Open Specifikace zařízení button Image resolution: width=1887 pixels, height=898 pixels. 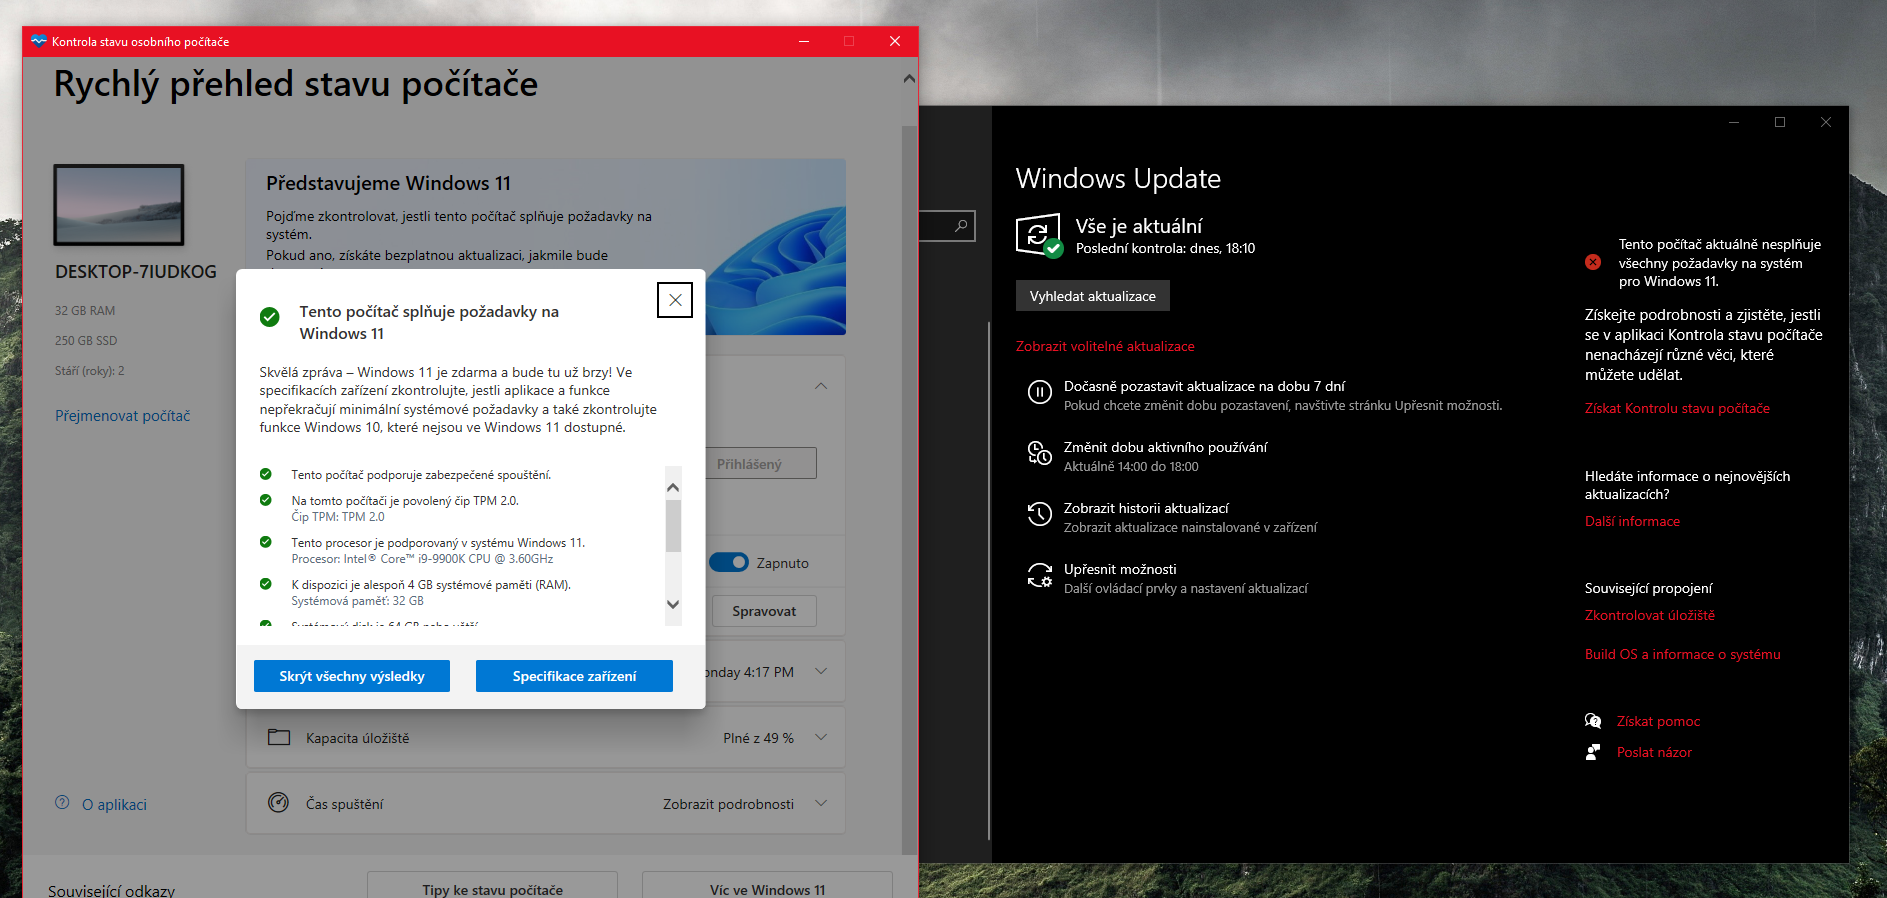point(574,676)
